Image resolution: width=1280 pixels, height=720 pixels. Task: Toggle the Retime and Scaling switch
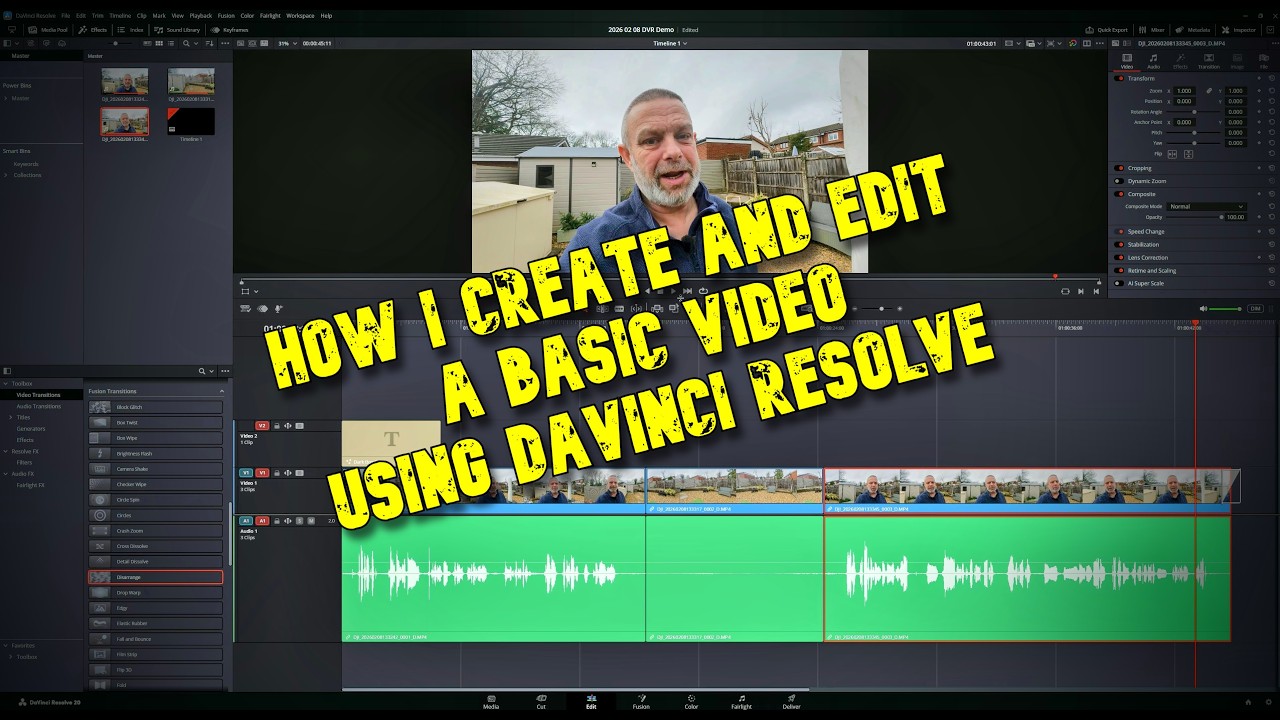point(1120,270)
